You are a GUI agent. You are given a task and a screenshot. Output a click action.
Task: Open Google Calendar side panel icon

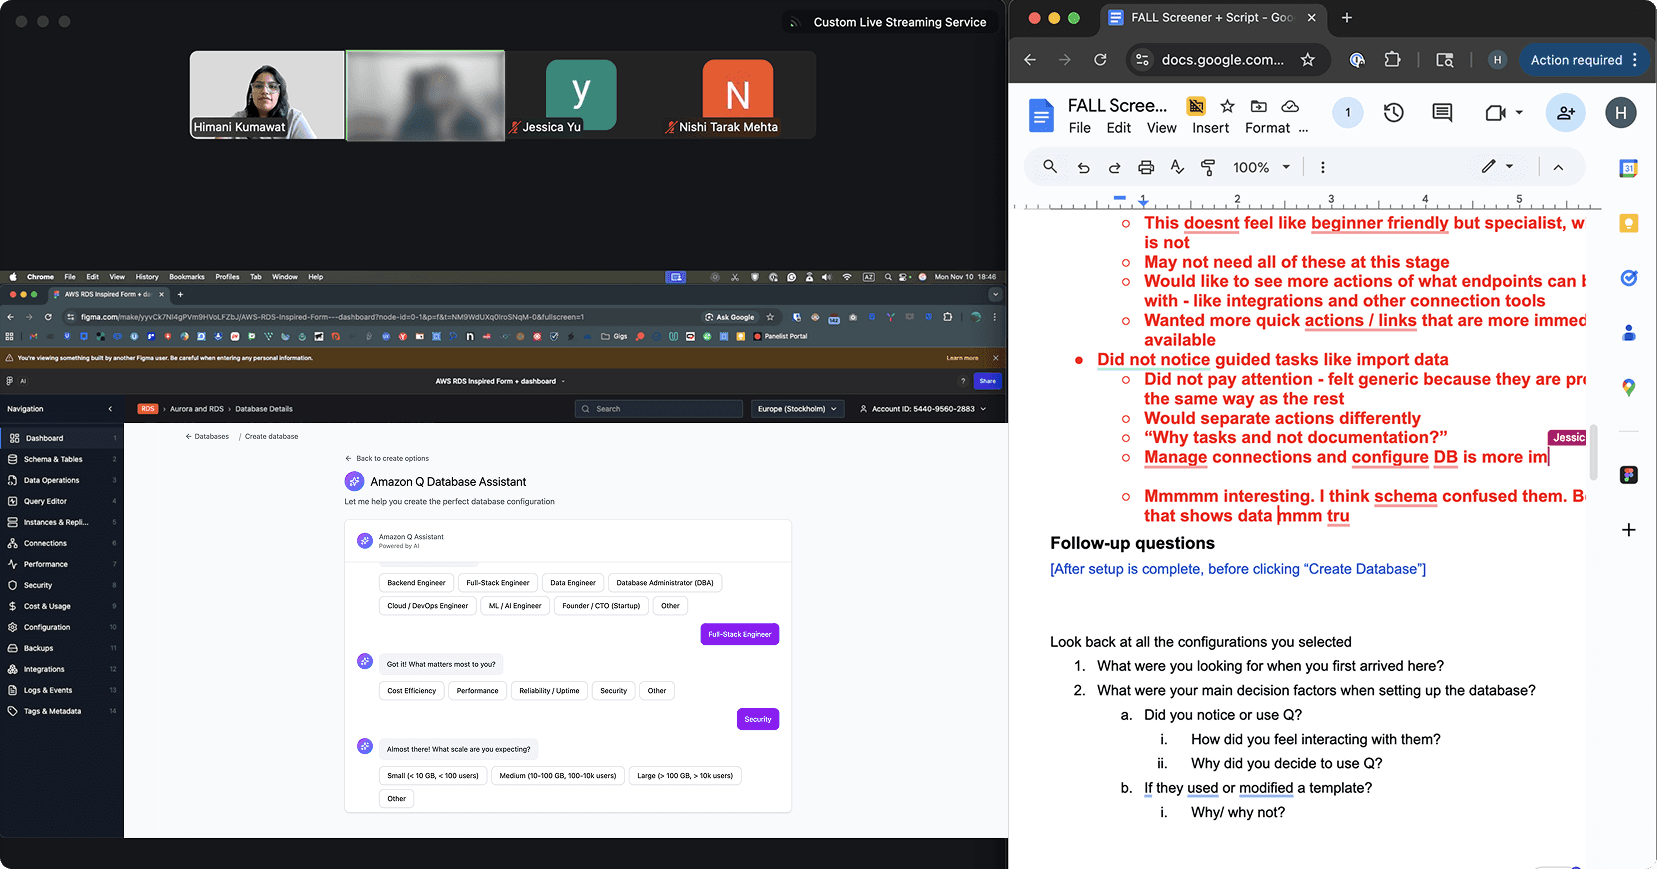[x=1629, y=169]
